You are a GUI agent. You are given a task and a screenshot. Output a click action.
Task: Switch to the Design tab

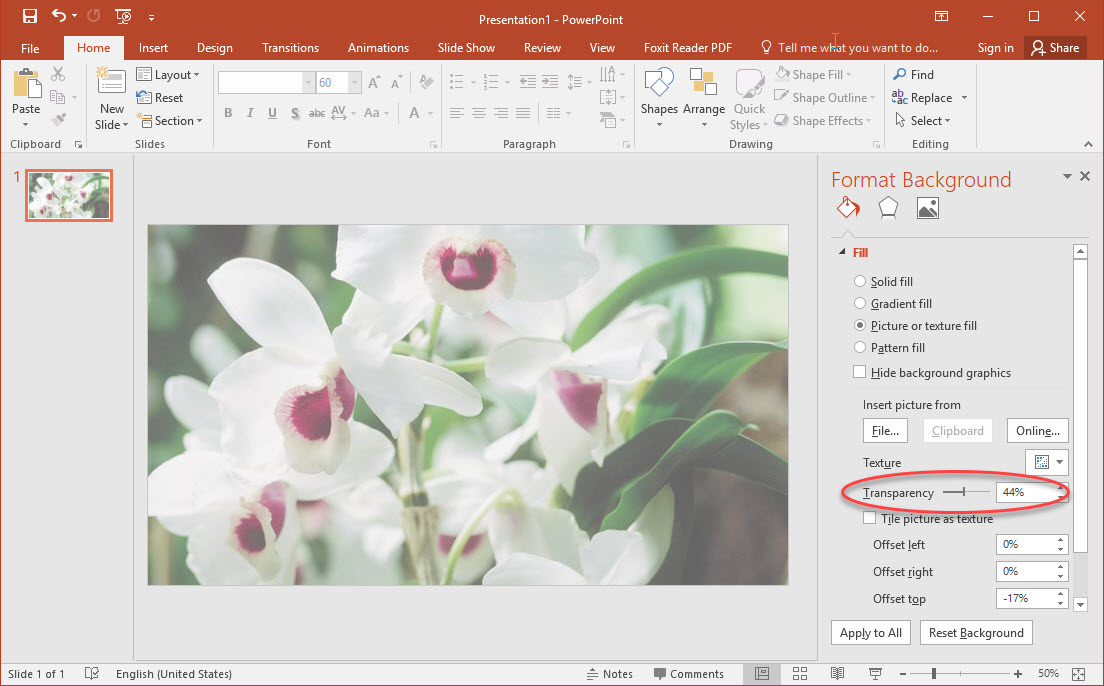pos(214,47)
